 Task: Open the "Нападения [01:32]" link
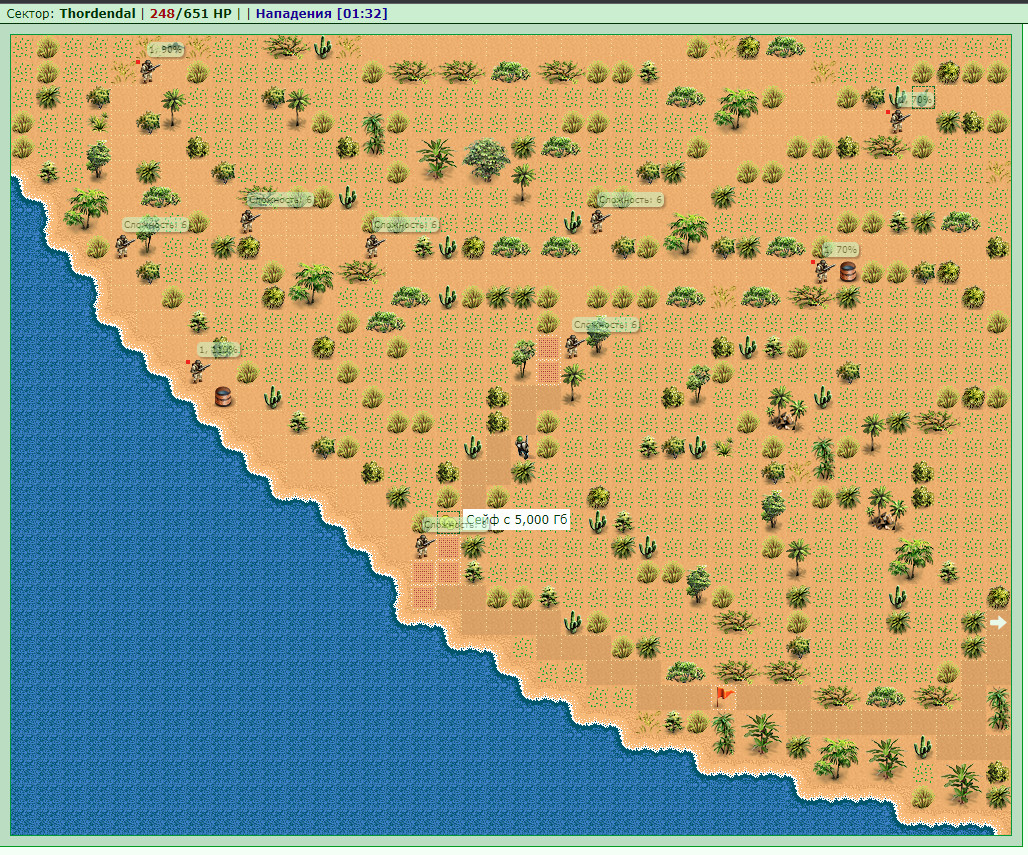[x=321, y=13]
